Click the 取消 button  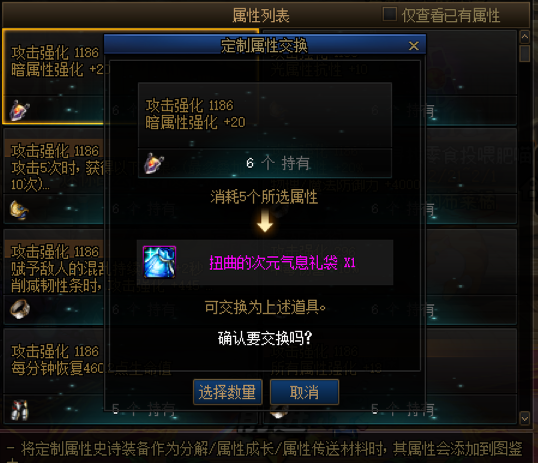coord(304,392)
